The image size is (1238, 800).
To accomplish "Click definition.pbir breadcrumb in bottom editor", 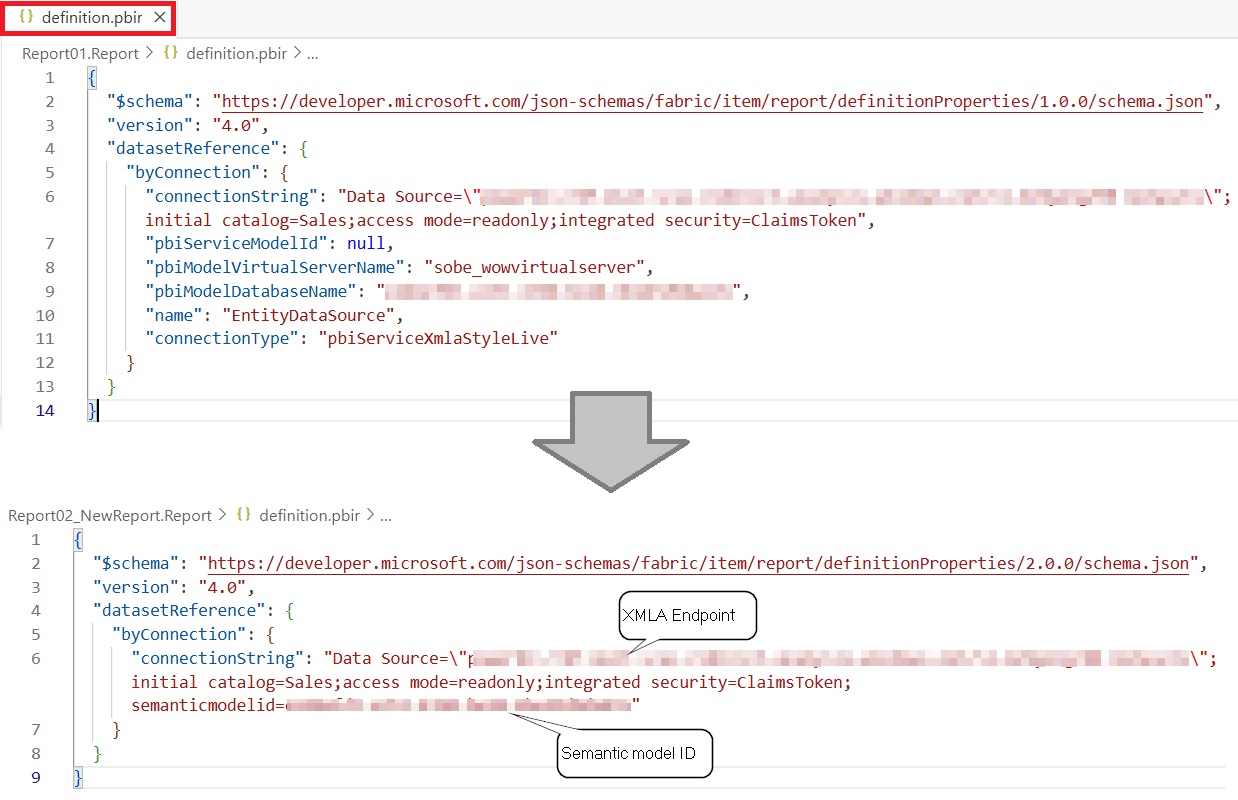I will (311, 516).
